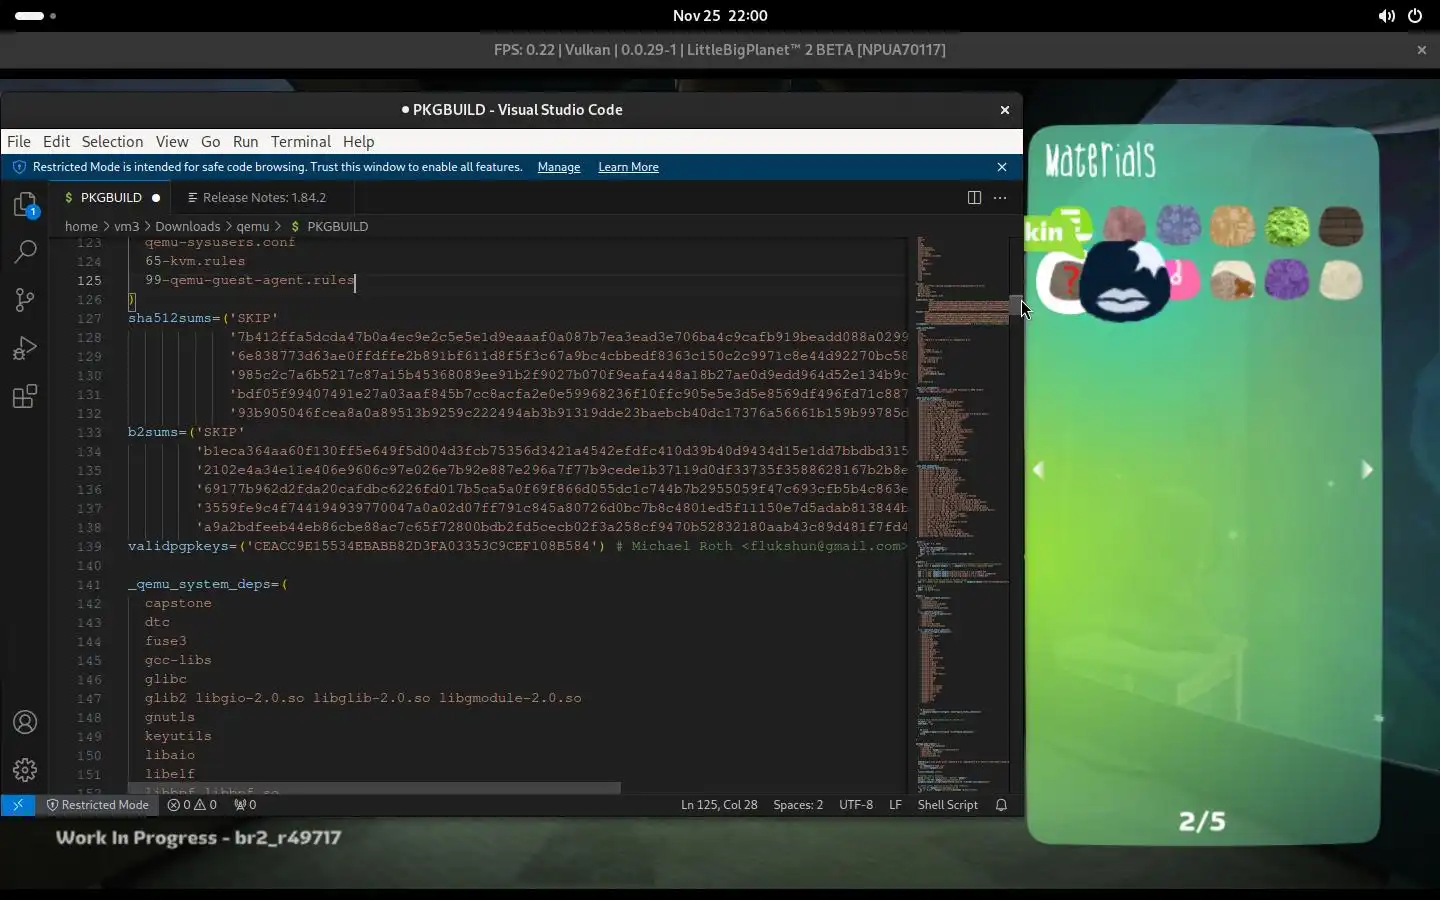Click the horizontal scrollbar of the editor
Viewport: 1440px width, 900px height.
374,788
